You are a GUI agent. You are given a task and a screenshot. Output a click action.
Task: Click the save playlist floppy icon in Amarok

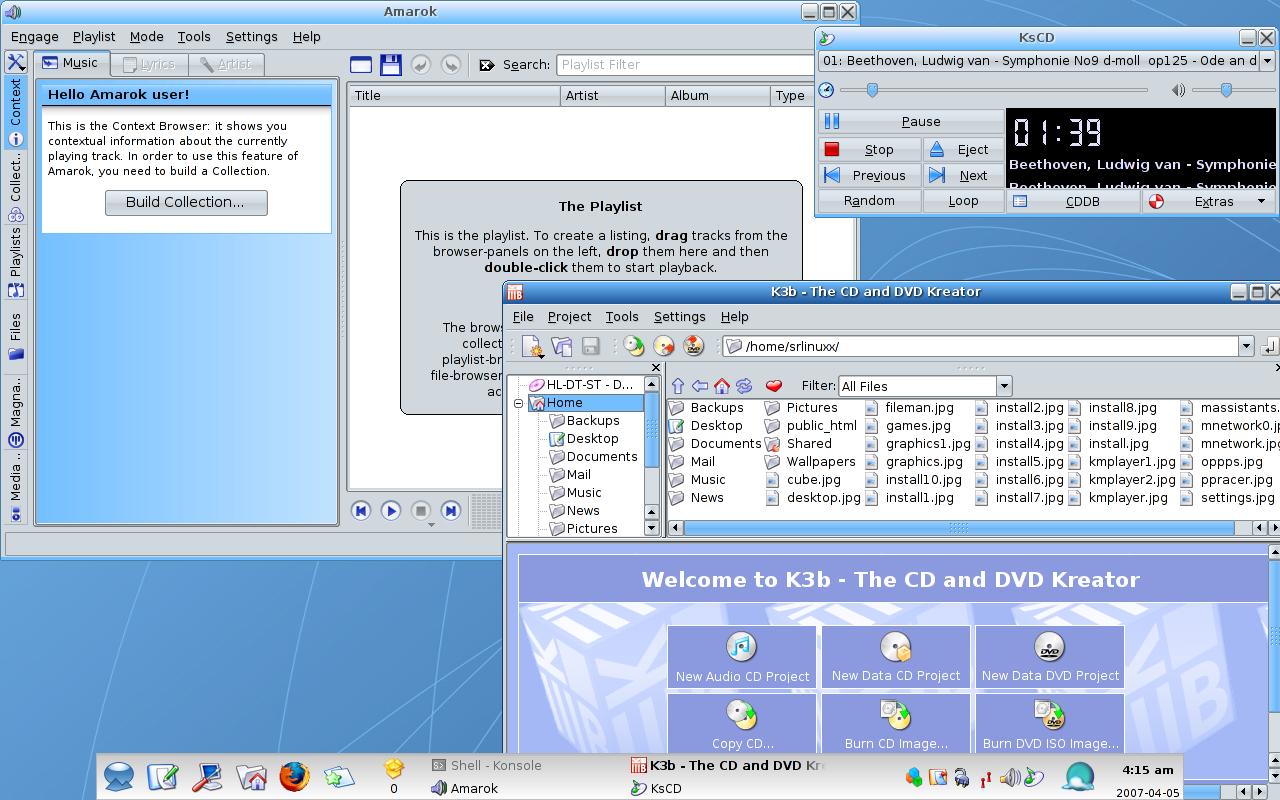[x=391, y=65]
